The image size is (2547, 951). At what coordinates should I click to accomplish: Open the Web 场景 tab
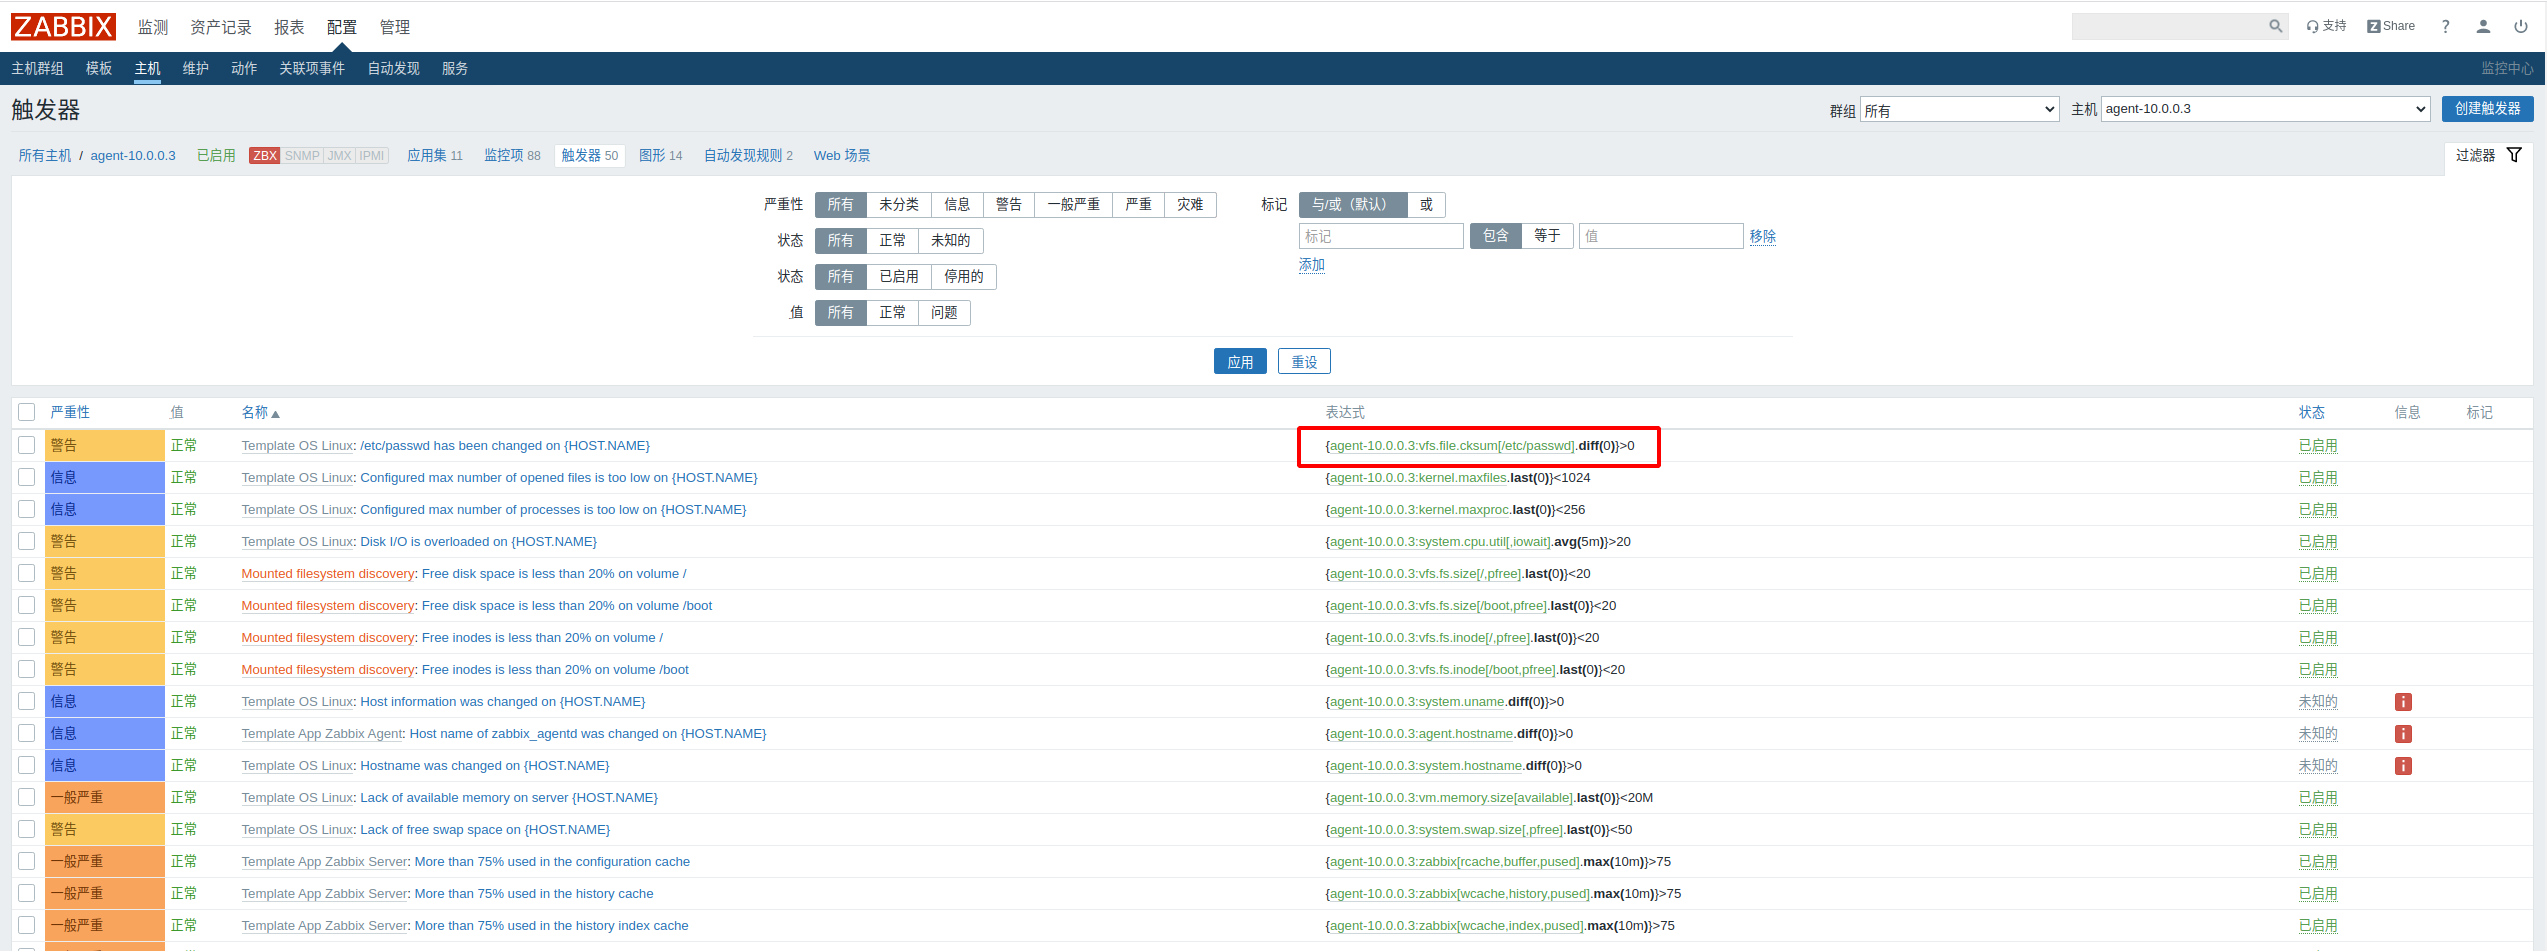point(841,155)
